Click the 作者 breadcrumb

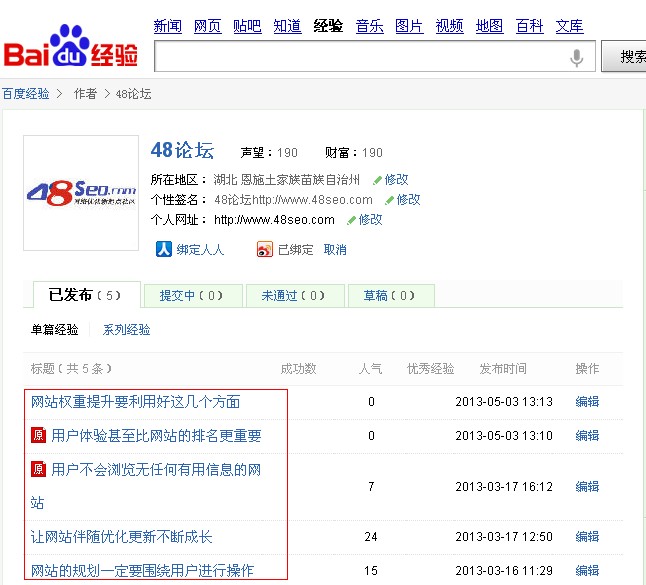coord(85,94)
